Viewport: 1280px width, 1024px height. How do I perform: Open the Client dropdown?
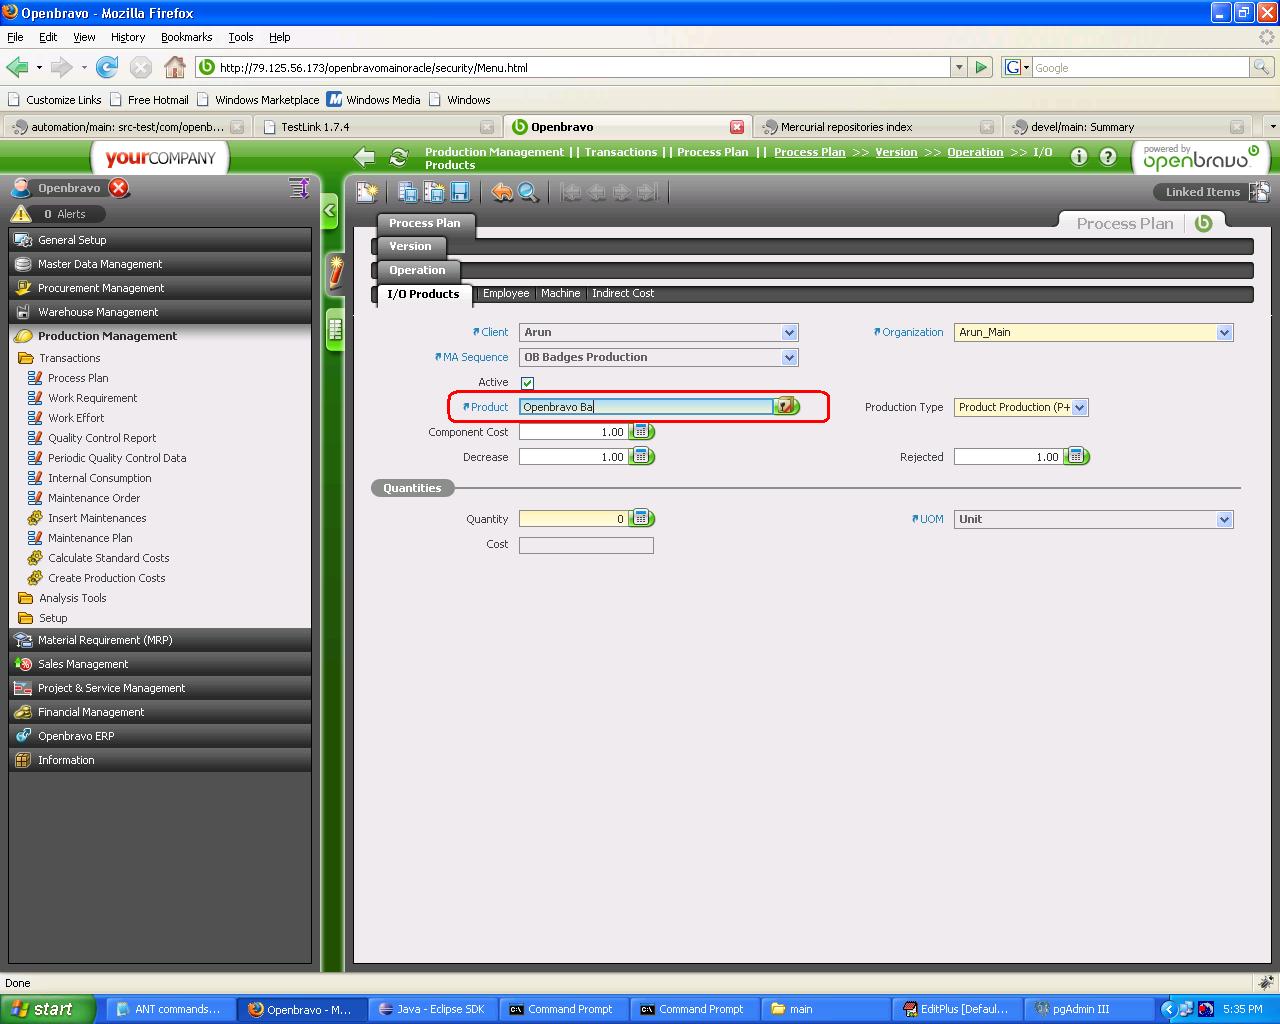pos(789,333)
